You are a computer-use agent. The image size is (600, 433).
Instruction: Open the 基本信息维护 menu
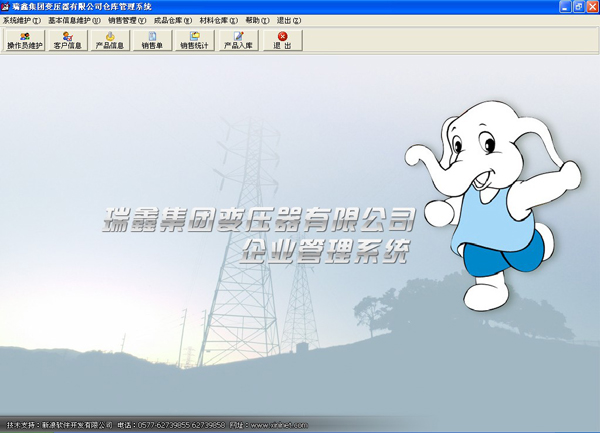pos(74,20)
